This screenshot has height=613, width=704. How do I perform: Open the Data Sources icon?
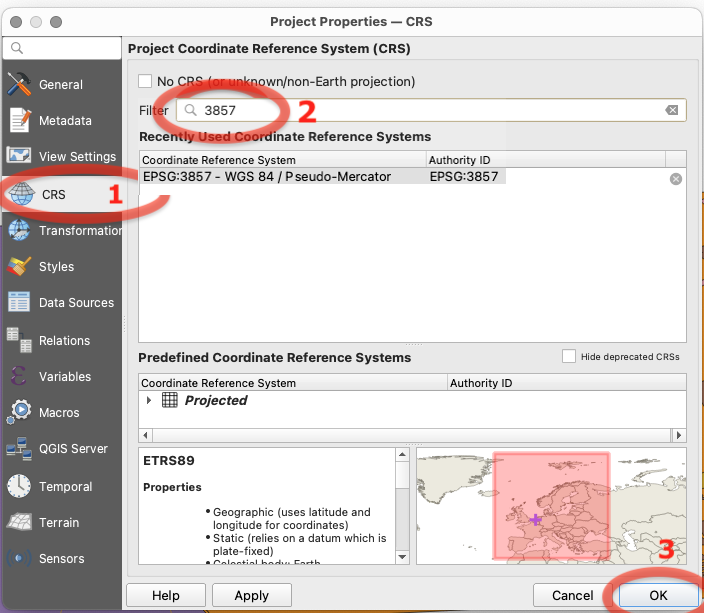point(19,303)
